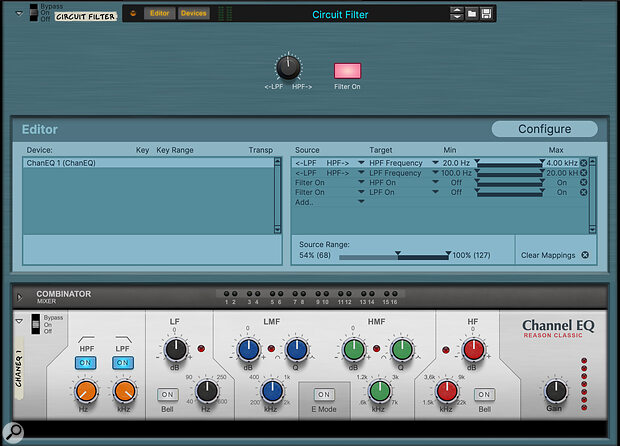Open HPF On target dropdown
Screen dimensions: 620x446
pos(435,182)
